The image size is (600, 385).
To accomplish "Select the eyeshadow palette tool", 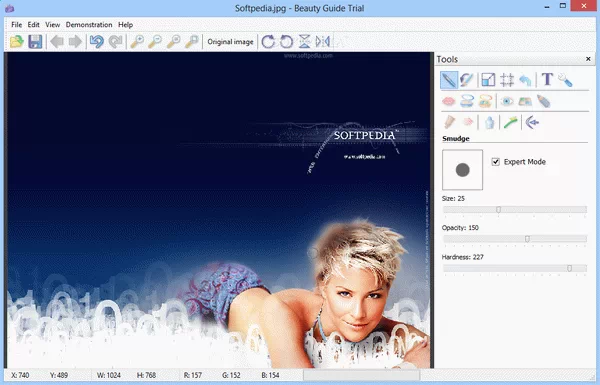I will pos(525,101).
